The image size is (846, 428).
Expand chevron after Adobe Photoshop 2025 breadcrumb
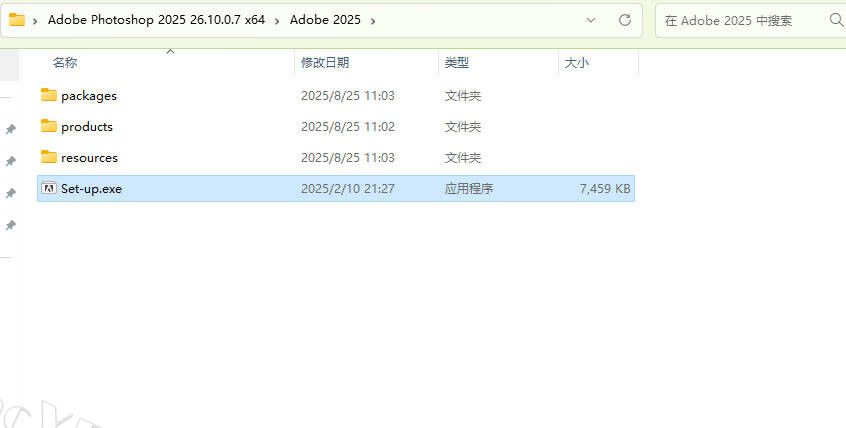pyautogui.click(x=277, y=21)
